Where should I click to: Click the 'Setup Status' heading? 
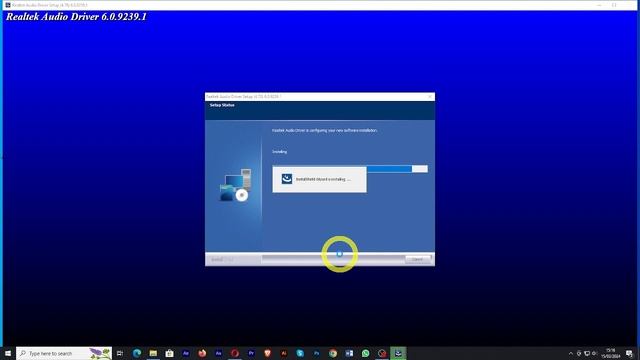click(x=222, y=105)
